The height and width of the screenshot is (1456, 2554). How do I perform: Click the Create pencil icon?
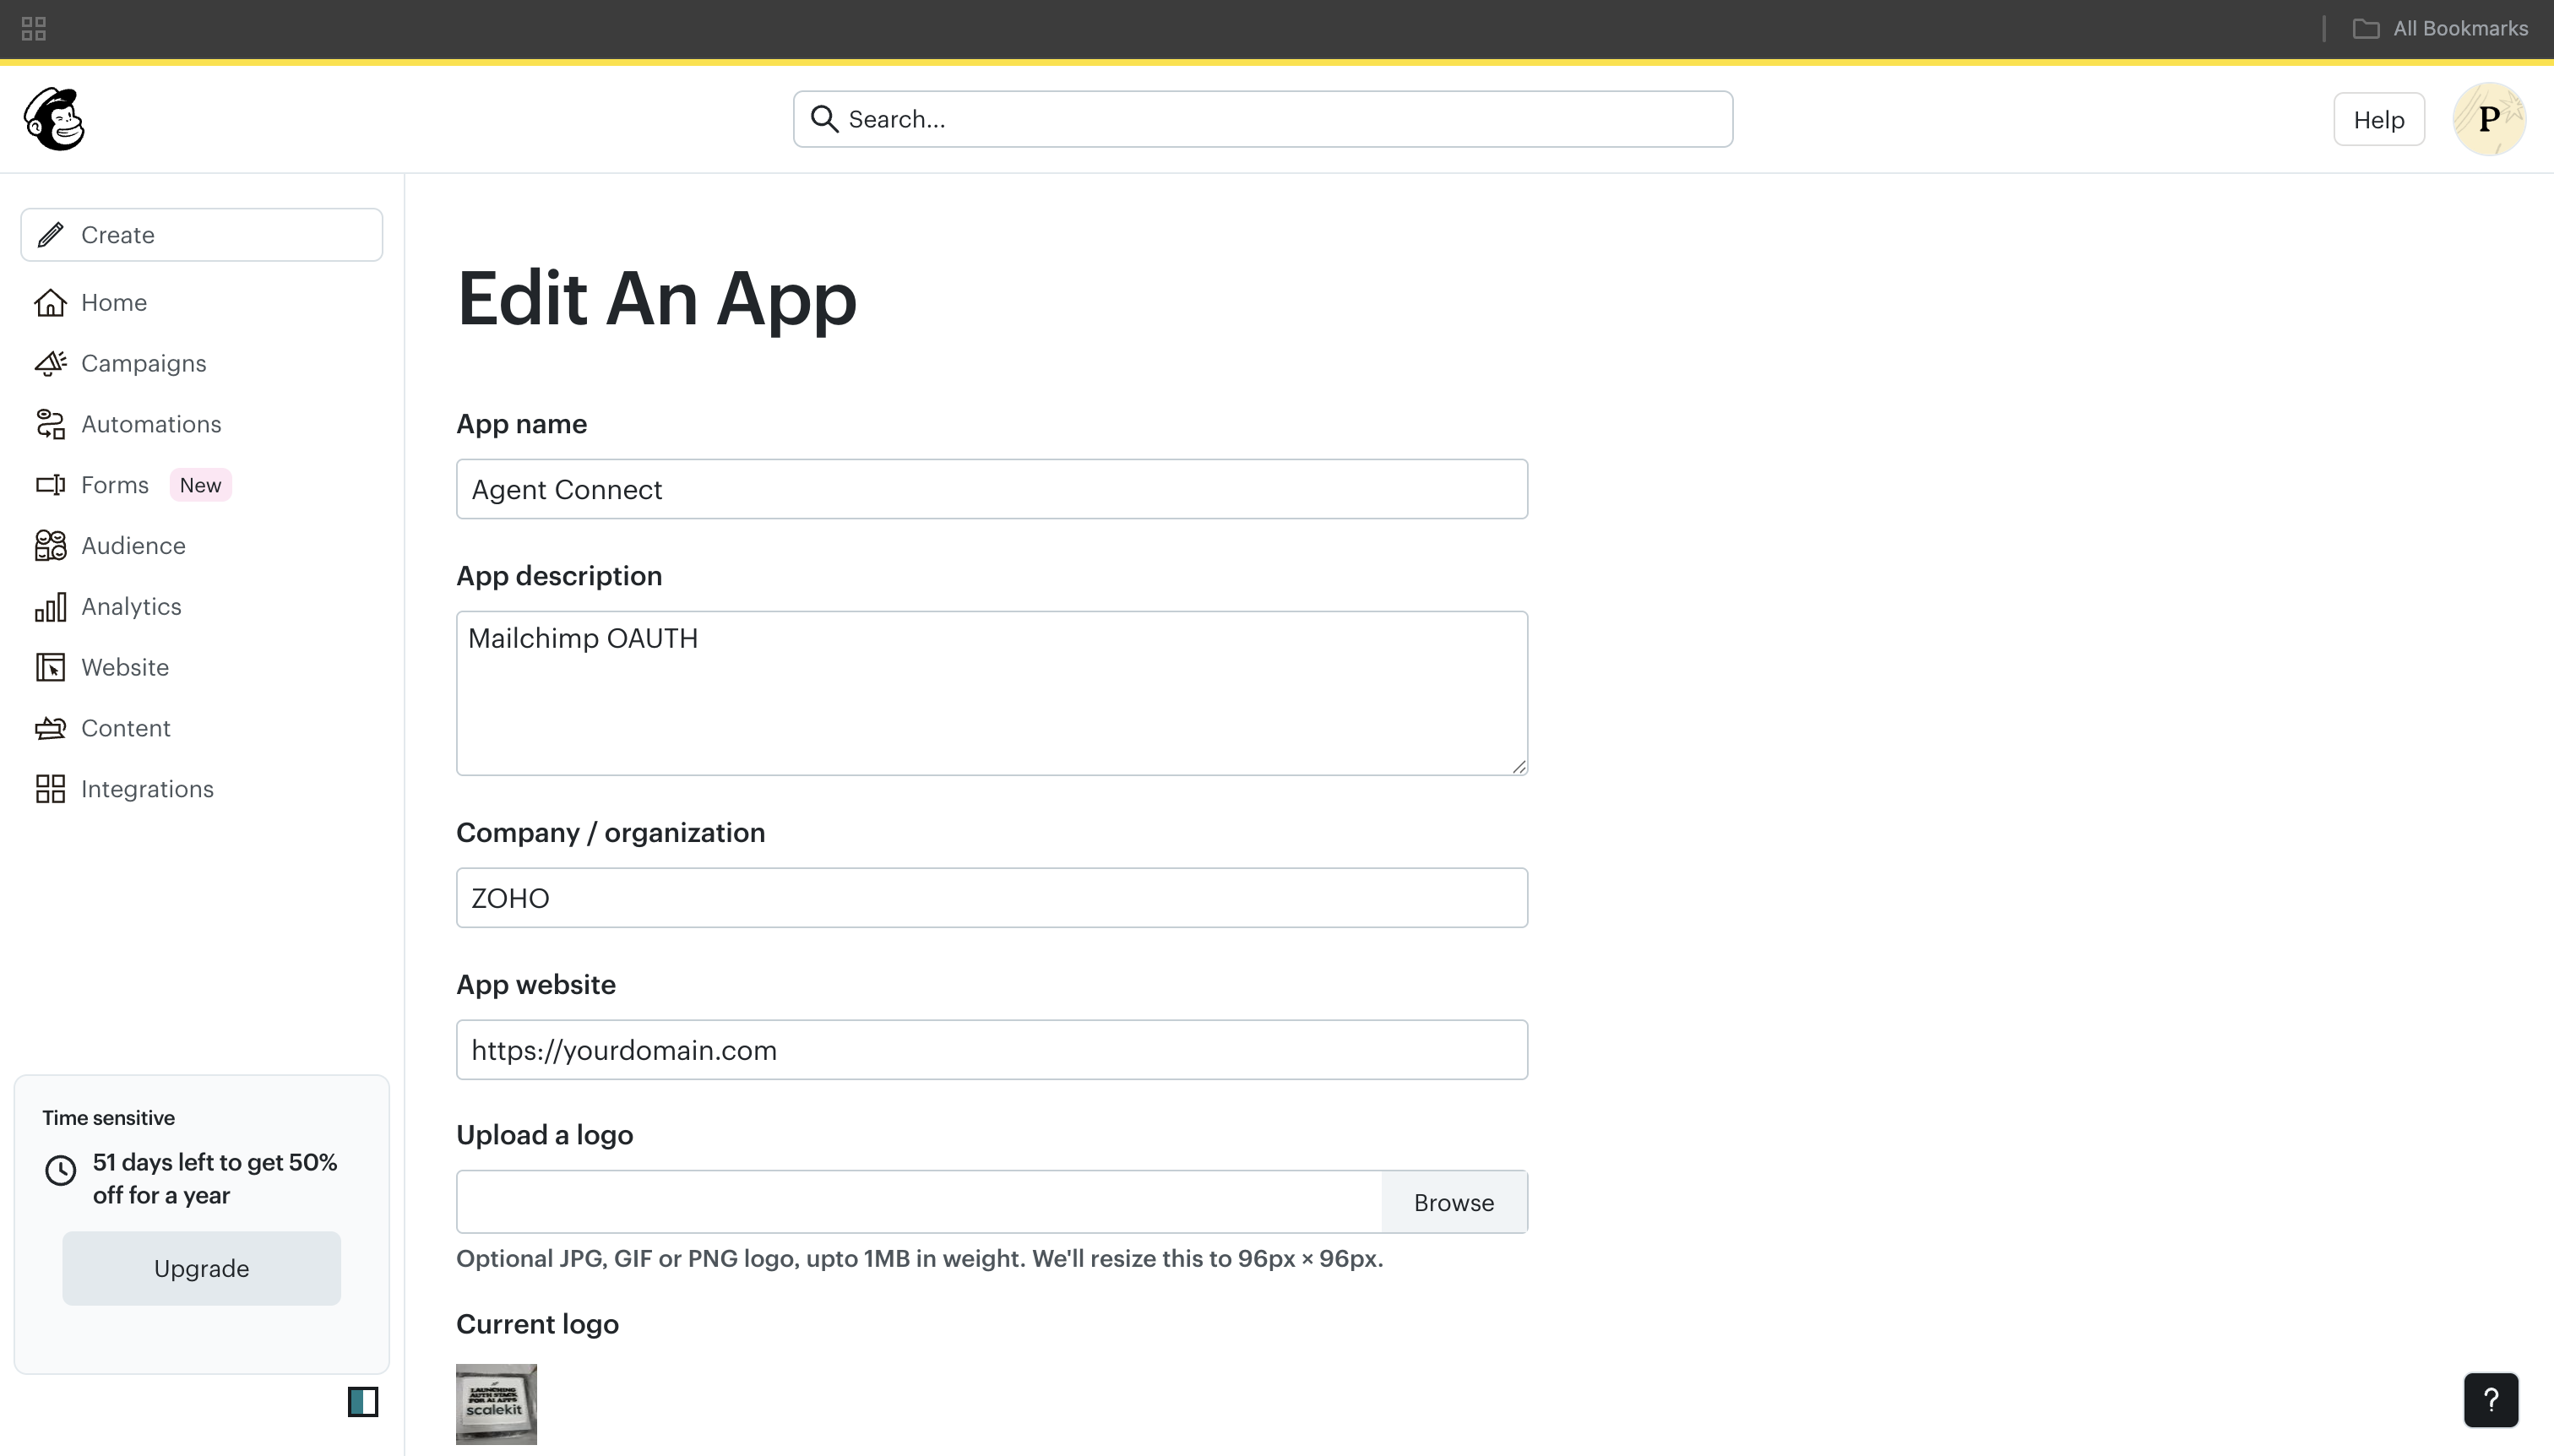pos(51,235)
